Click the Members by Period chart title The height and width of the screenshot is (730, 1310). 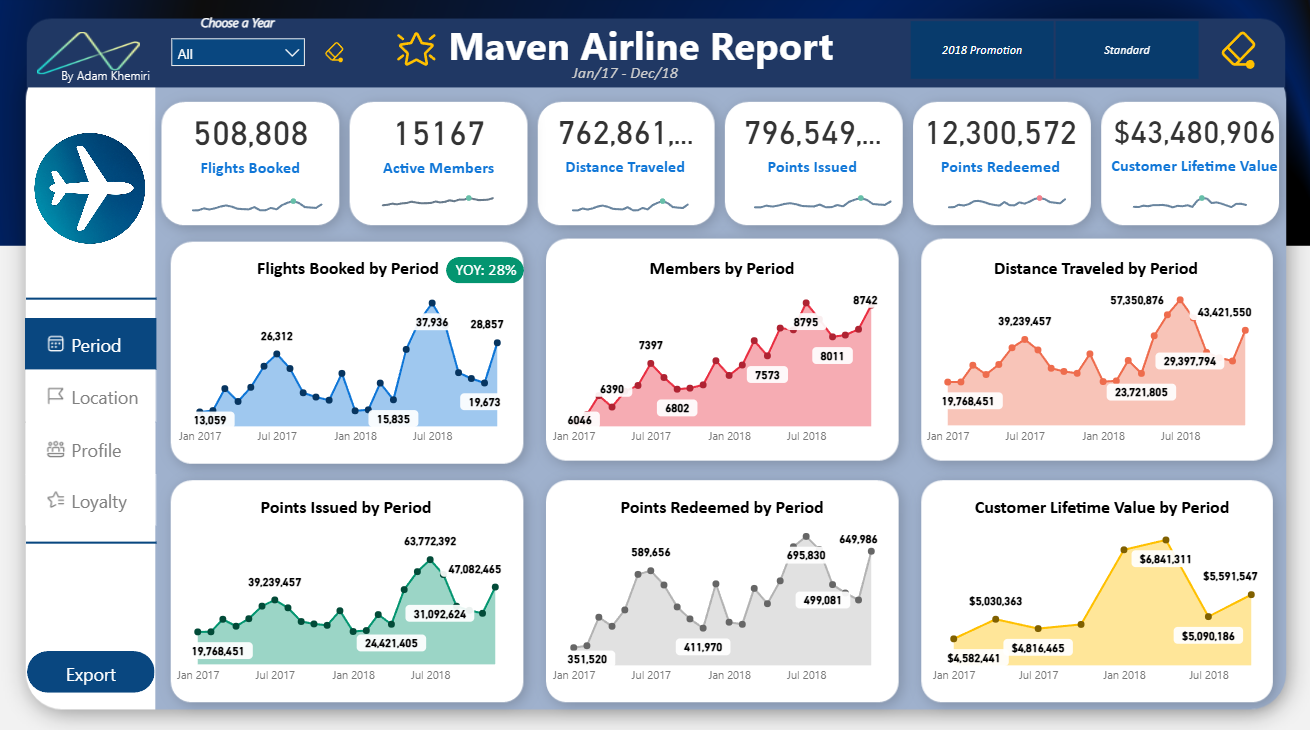click(x=722, y=268)
